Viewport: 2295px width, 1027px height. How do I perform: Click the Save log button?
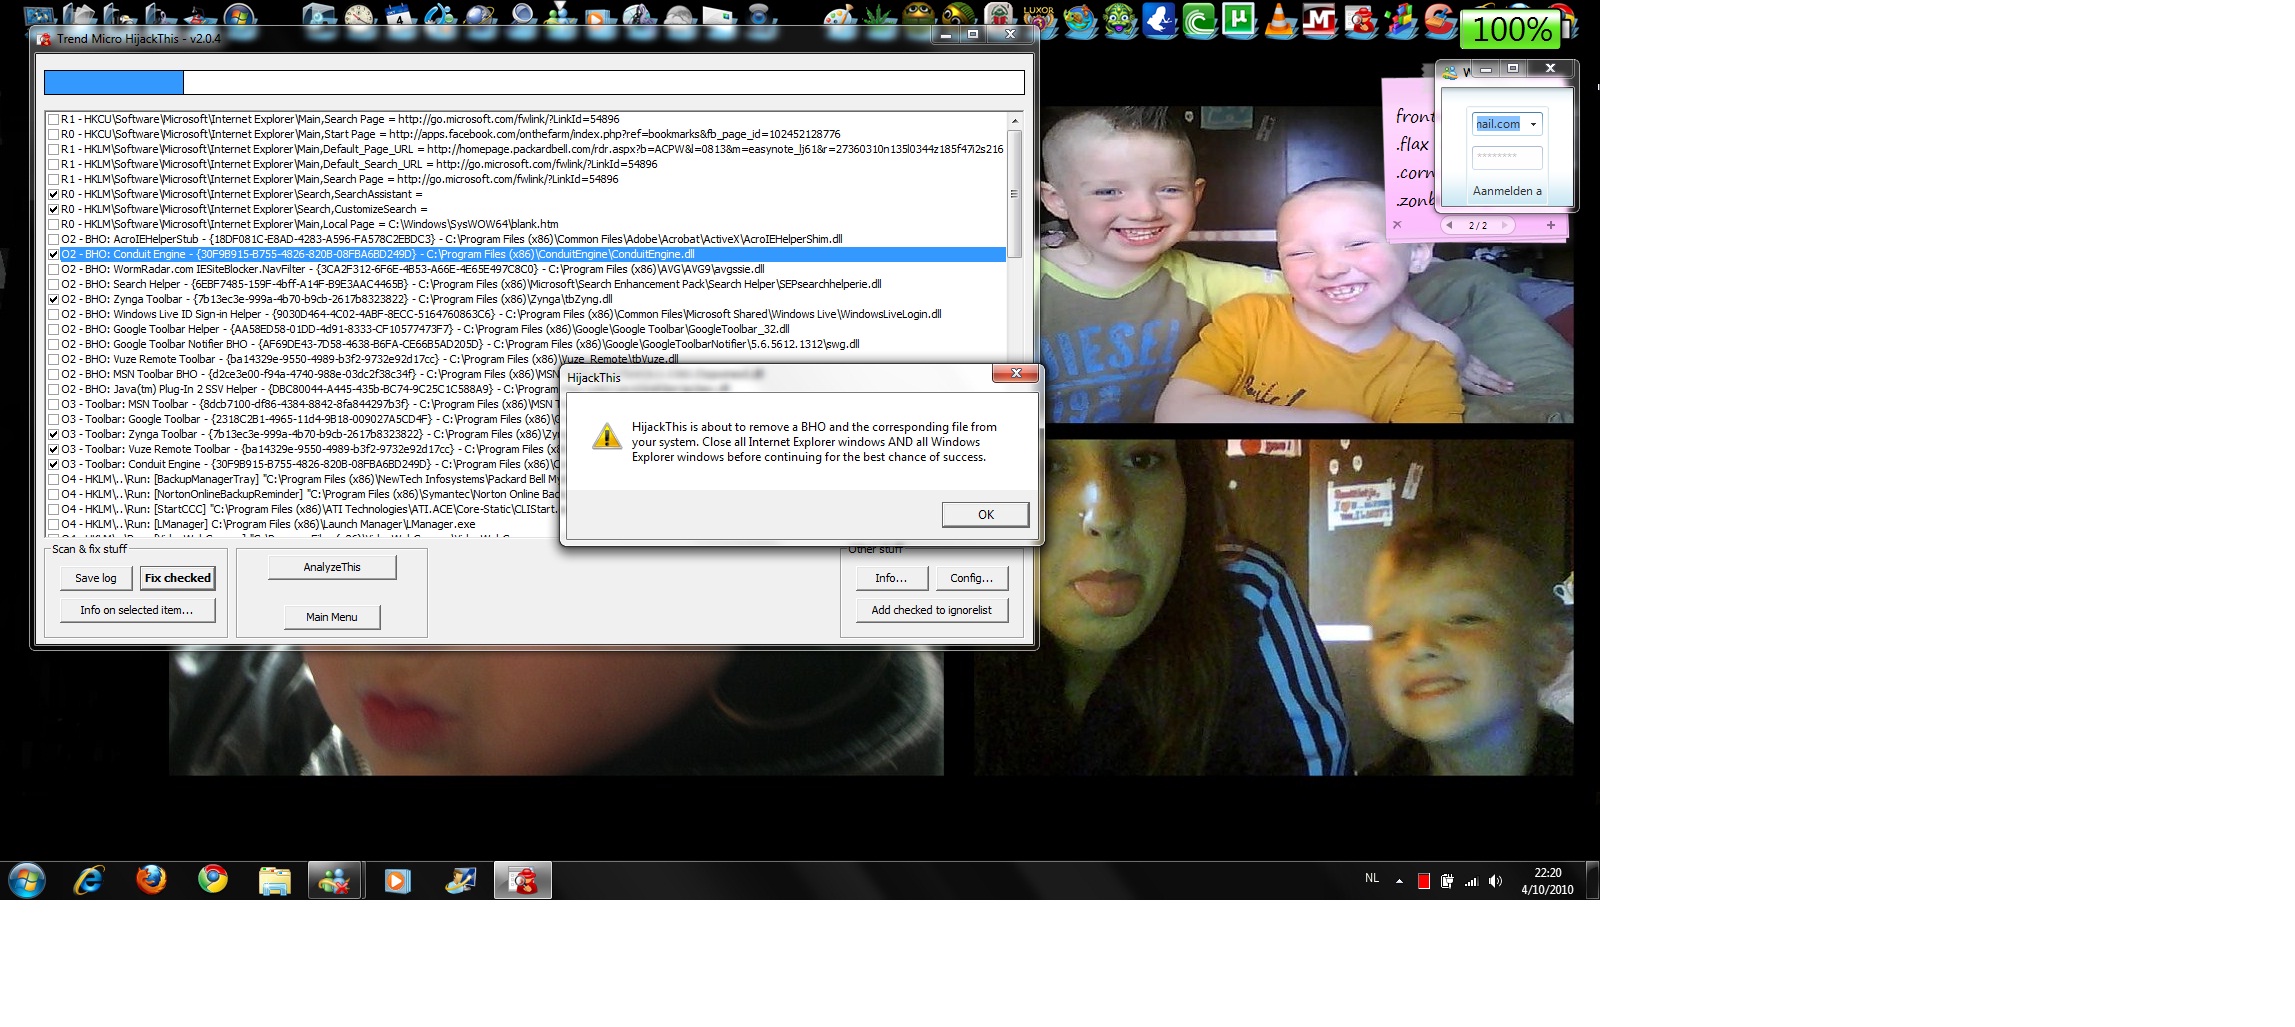(x=96, y=578)
